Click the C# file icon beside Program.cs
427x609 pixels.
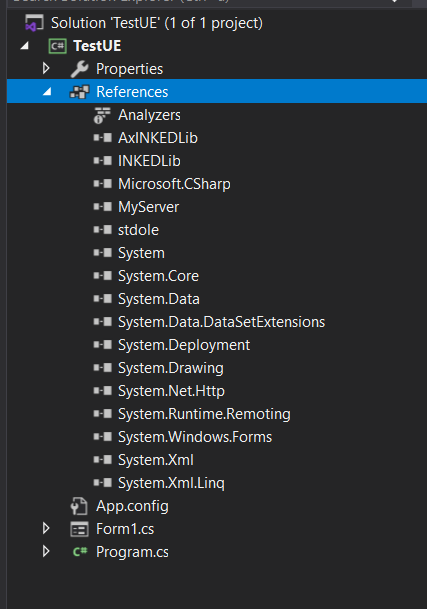pyautogui.click(x=80, y=552)
